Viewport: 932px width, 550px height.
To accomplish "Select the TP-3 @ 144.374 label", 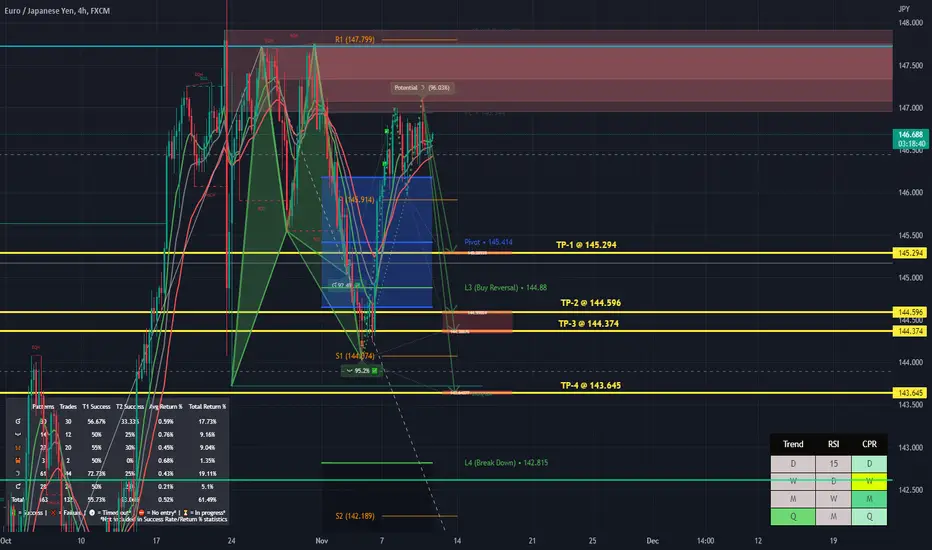I will point(588,323).
